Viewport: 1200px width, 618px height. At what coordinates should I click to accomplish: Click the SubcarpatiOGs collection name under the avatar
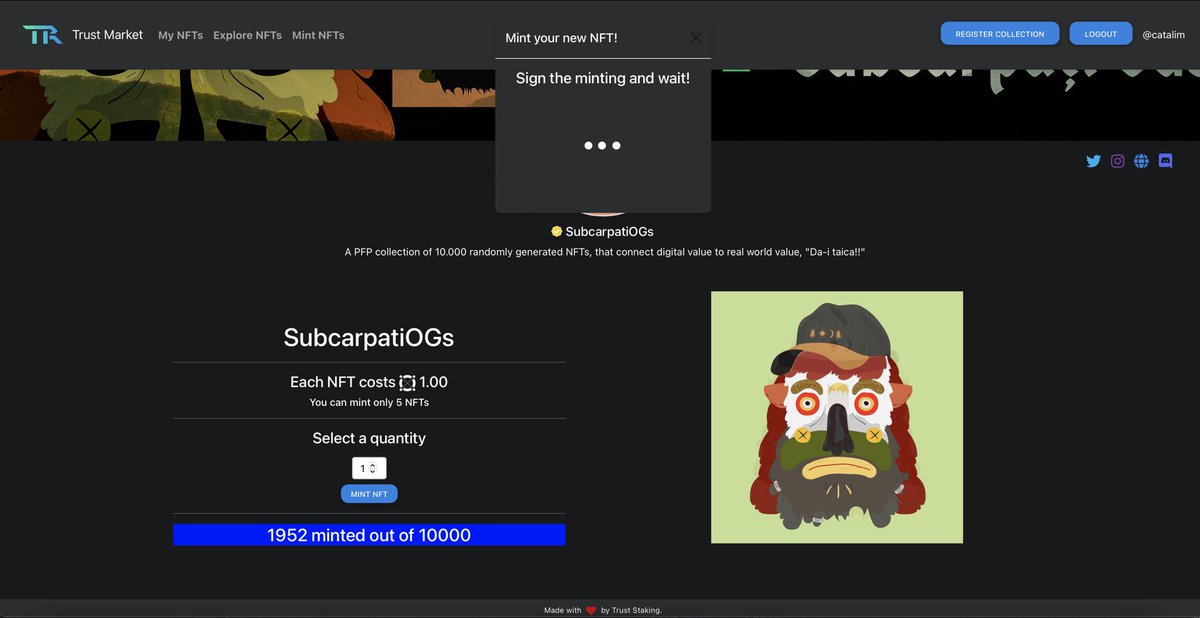coord(609,231)
